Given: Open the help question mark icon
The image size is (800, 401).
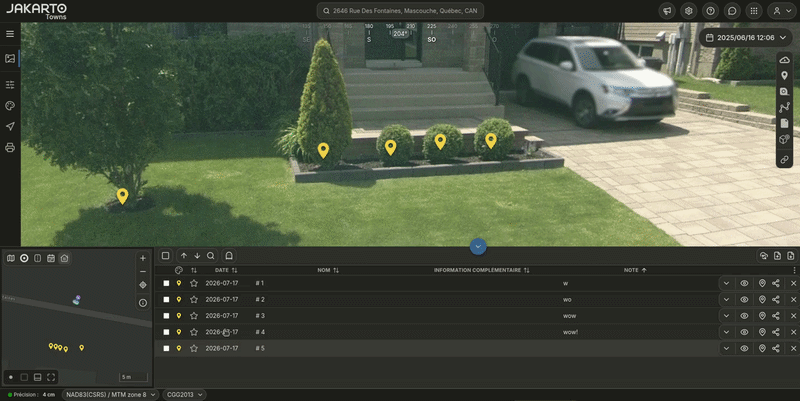Looking at the screenshot, I should pos(710,11).
